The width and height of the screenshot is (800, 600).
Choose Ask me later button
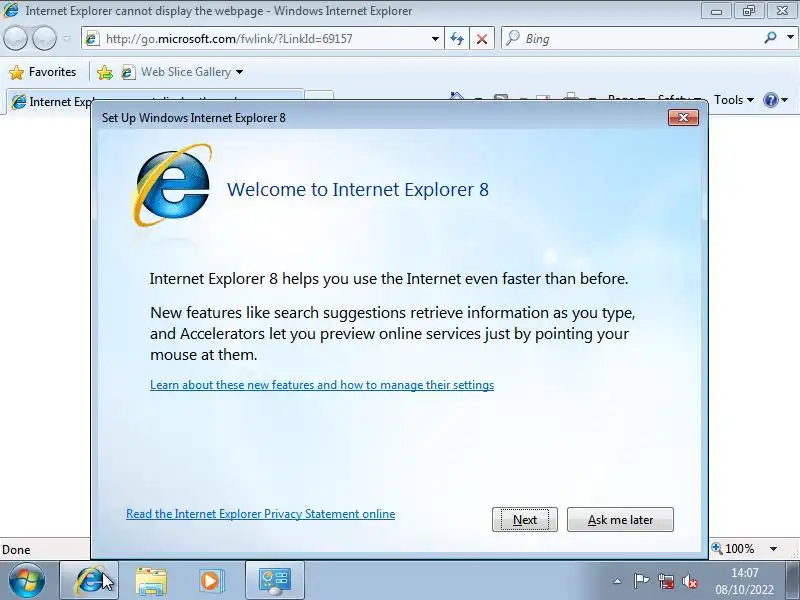point(620,519)
